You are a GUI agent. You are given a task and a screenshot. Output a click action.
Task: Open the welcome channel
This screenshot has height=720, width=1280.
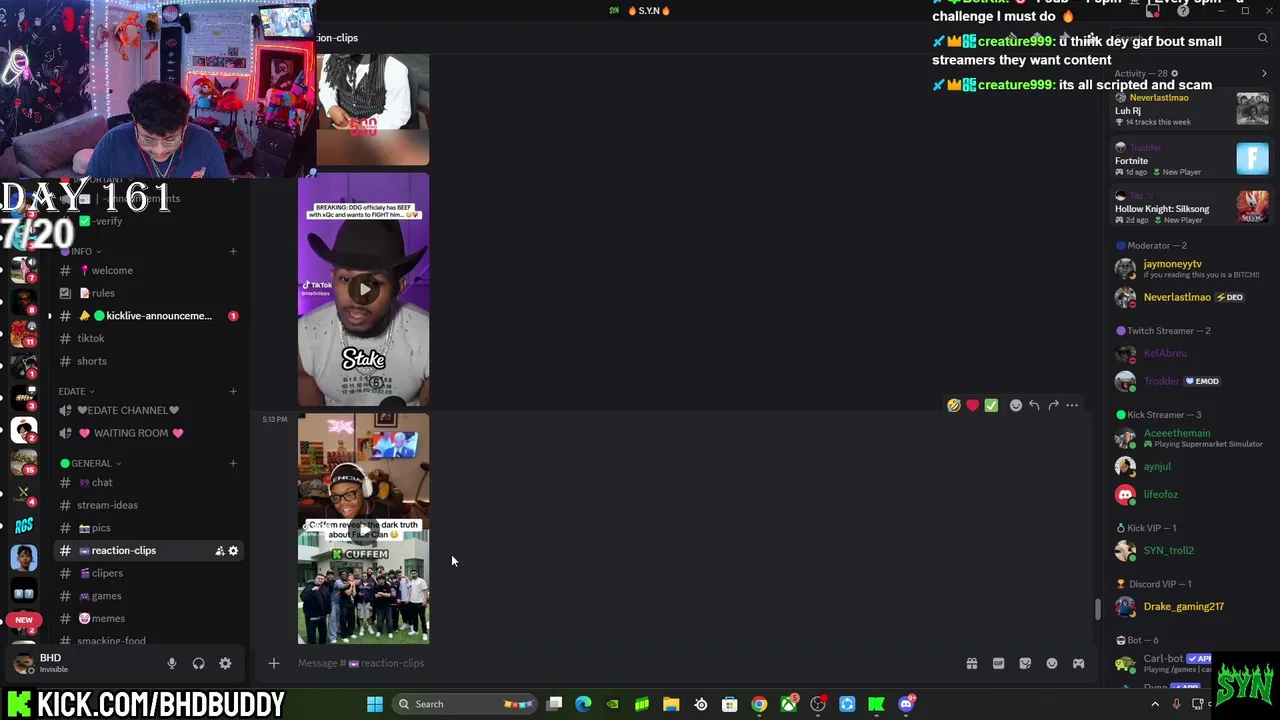point(148,270)
